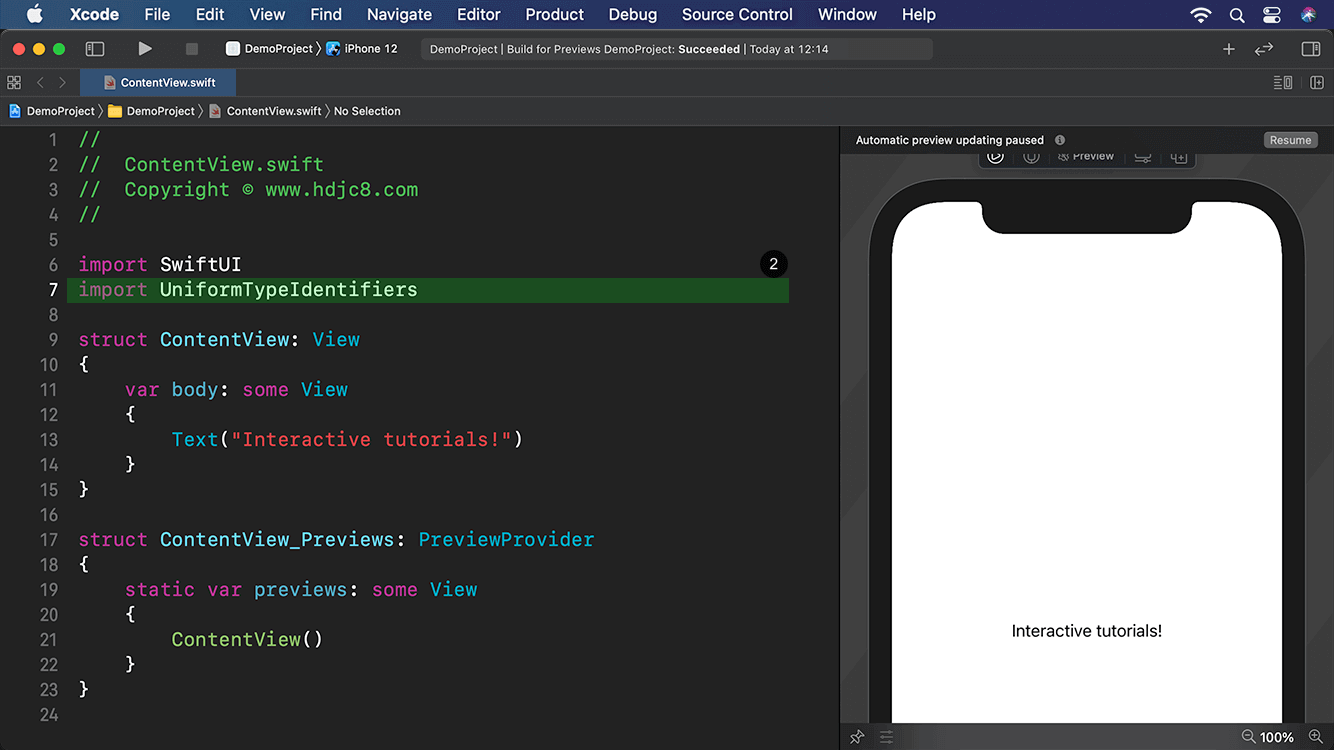Choose the iPhone 12 run destination
Viewport: 1334px width, 750px height.
(362, 48)
